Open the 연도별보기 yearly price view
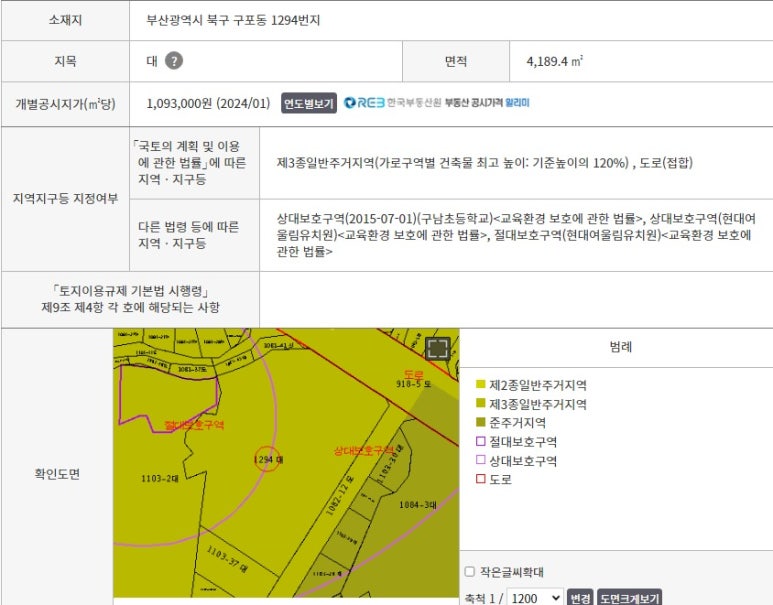 click(309, 103)
